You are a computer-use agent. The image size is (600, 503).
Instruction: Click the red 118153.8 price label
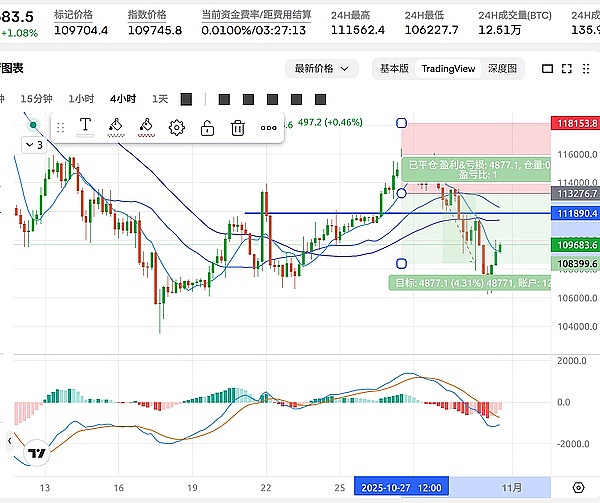click(573, 123)
